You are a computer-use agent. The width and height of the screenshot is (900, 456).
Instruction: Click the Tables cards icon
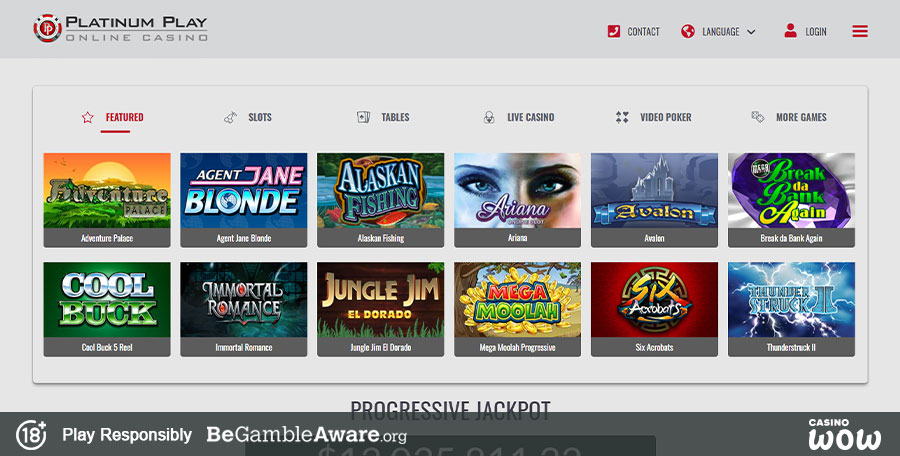[364, 117]
